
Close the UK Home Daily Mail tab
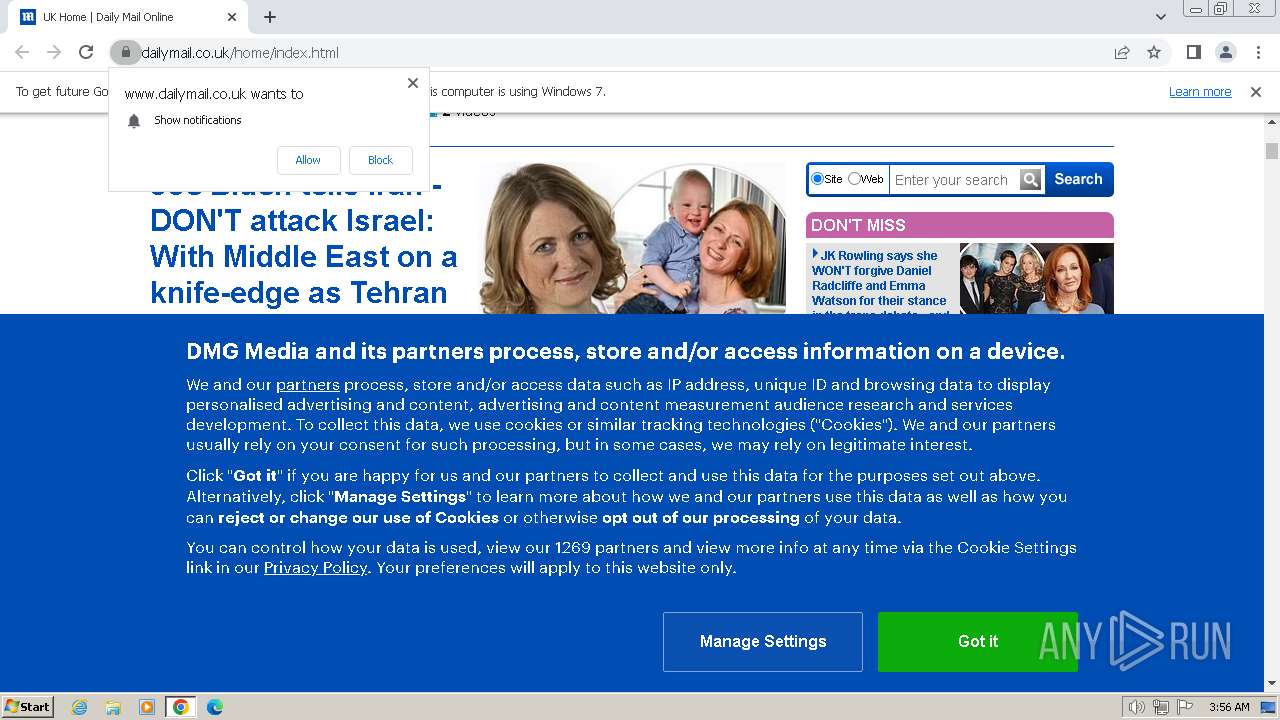pyautogui.click(x=232, y=17)
